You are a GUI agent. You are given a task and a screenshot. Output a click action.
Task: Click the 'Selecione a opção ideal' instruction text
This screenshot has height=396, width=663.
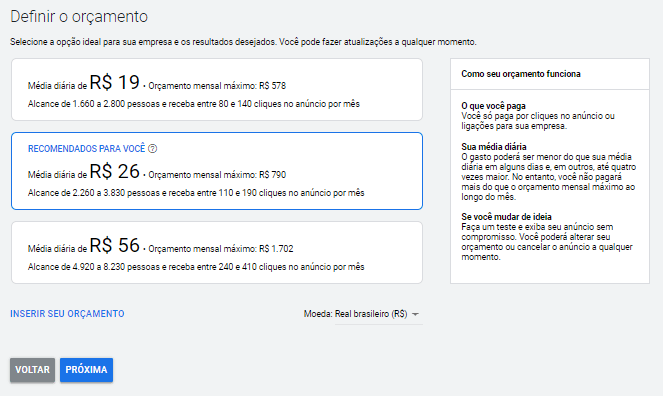point(243,42)
